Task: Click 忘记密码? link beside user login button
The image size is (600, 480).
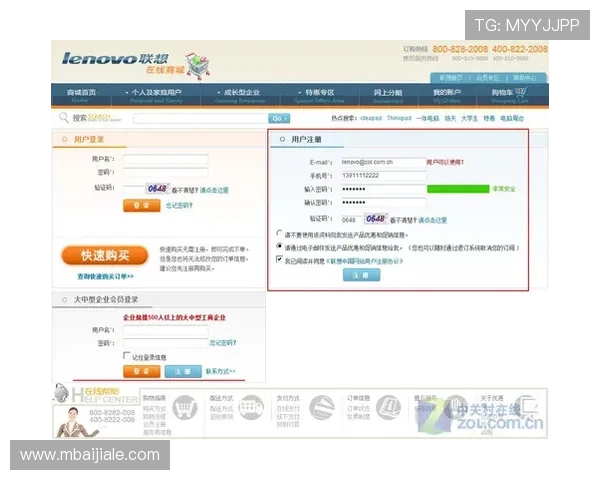Action: (x=179, y=206)
